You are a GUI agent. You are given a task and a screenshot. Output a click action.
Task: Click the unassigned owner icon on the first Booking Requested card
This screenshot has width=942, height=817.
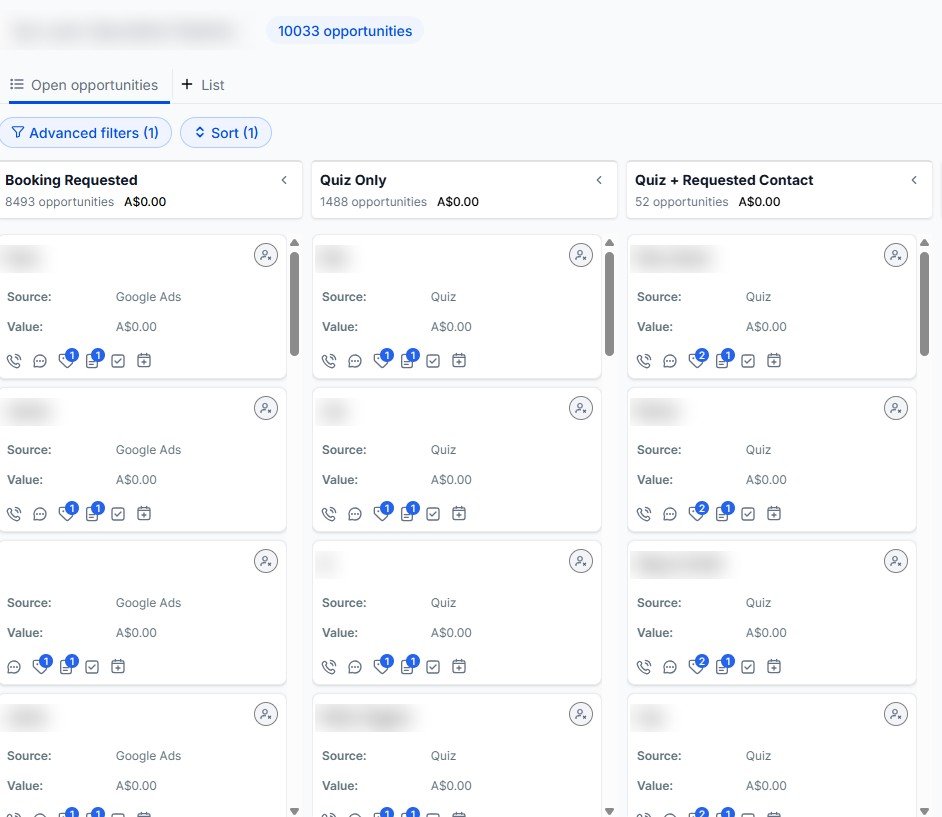tap(266, 255)
